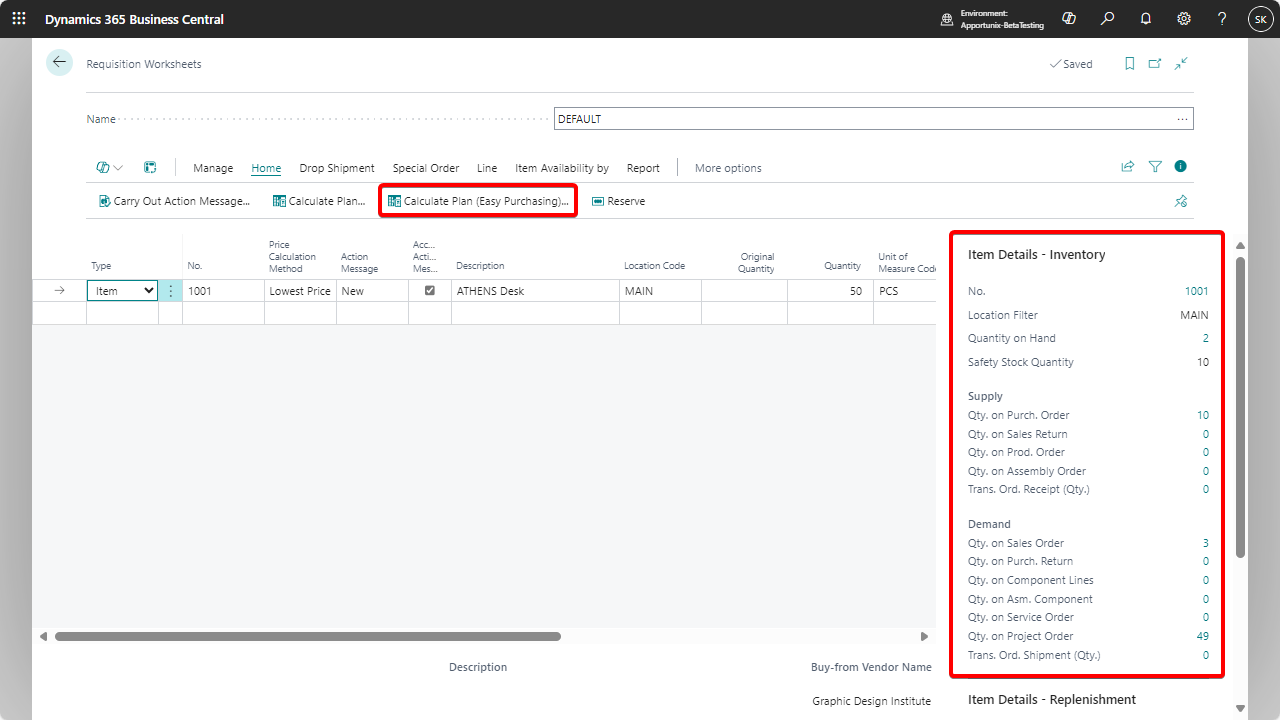This screenshot has width=1280, height=720.
Task: Unpin the action bar pin icon
Action: coord(1181,201)
